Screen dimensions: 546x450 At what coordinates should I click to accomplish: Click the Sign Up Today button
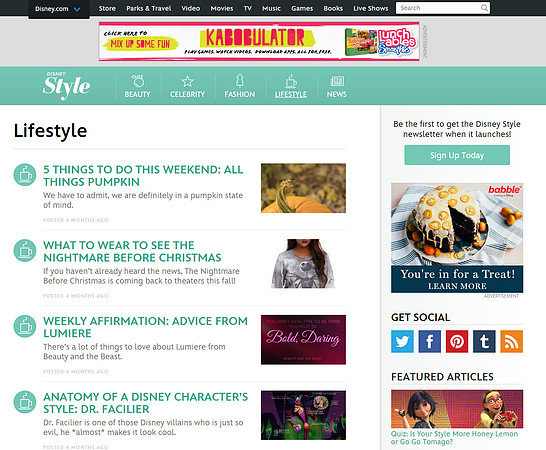[457, 155]
